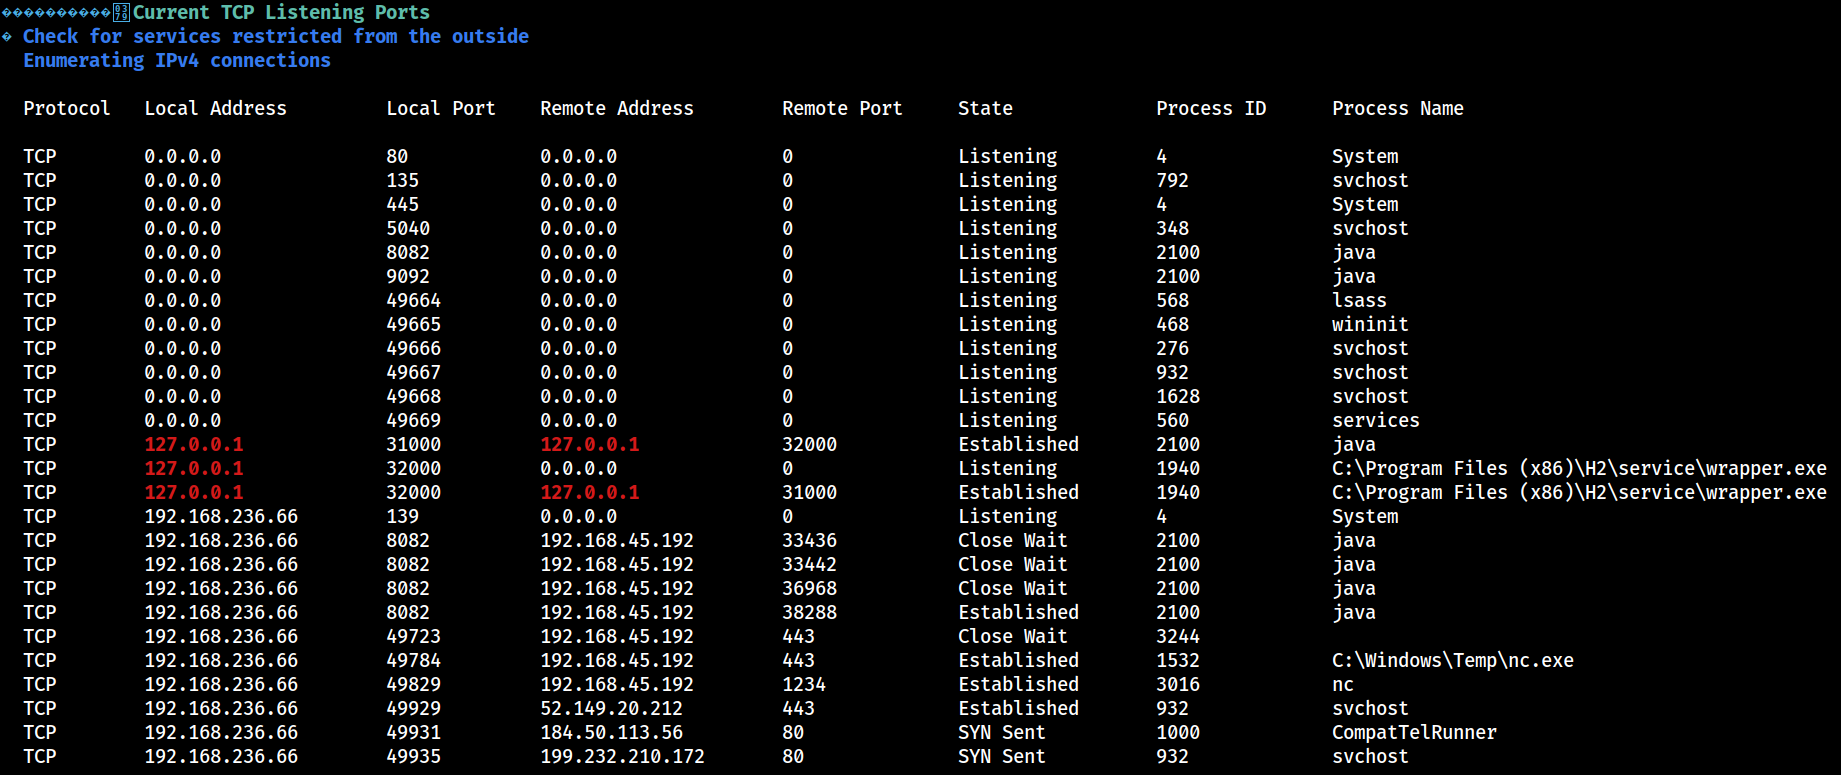The width and height of the screenshot is (1841, 775).
Task: Click remote address 184.50.113.56
Action: (612, 732)
